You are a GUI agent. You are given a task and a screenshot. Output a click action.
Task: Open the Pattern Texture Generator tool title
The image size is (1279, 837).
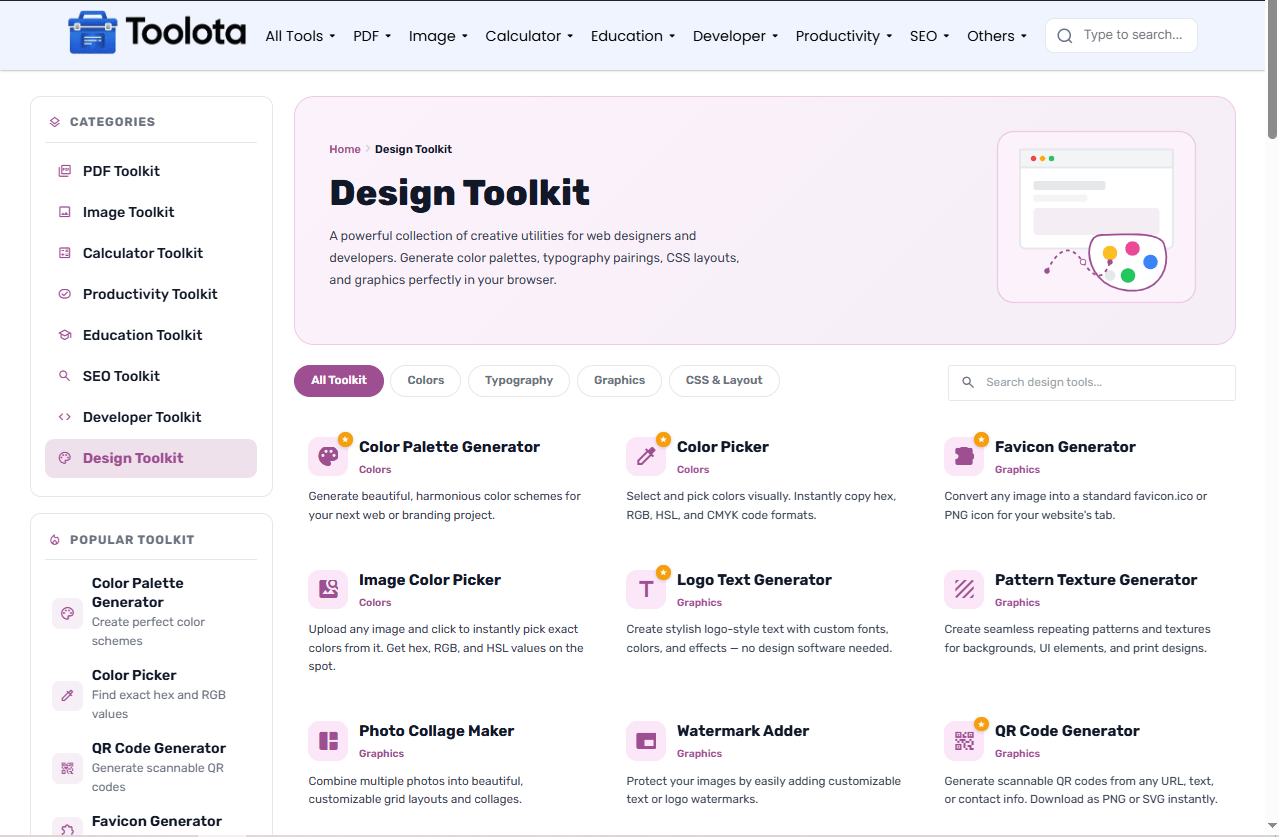pyautogui.click(x=1096, y=580)
